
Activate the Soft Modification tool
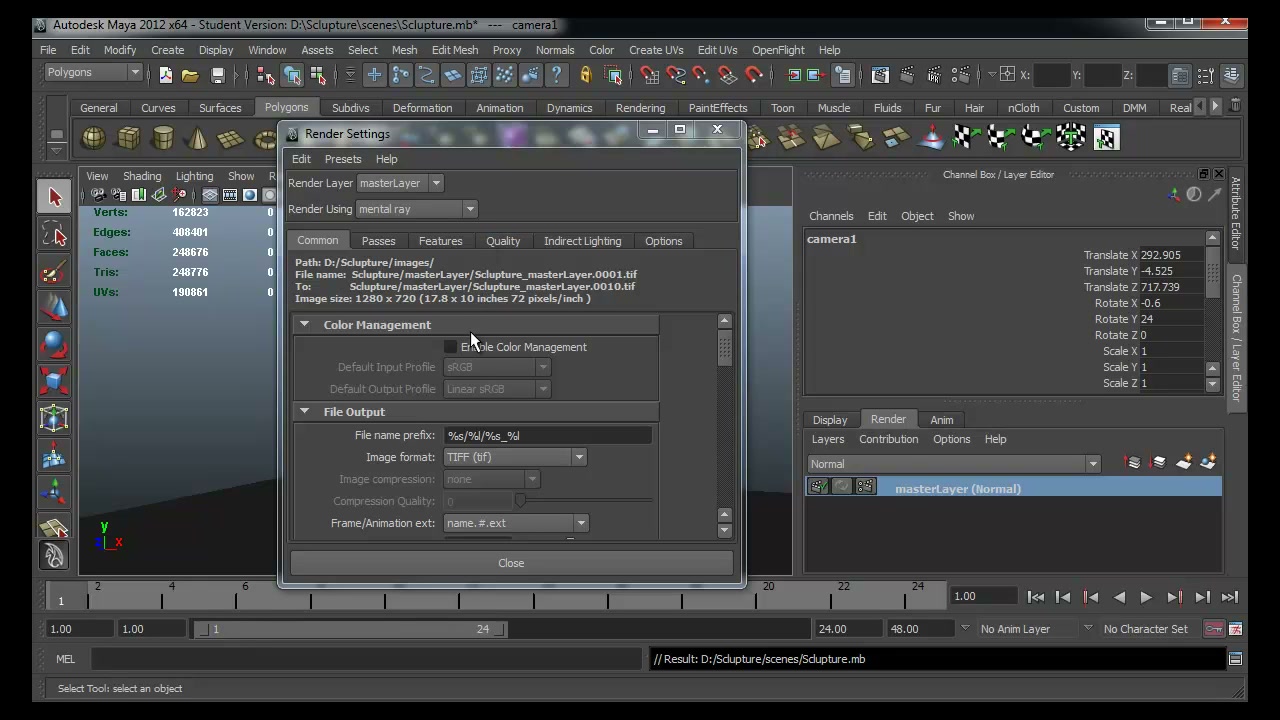tap(54, 457)
